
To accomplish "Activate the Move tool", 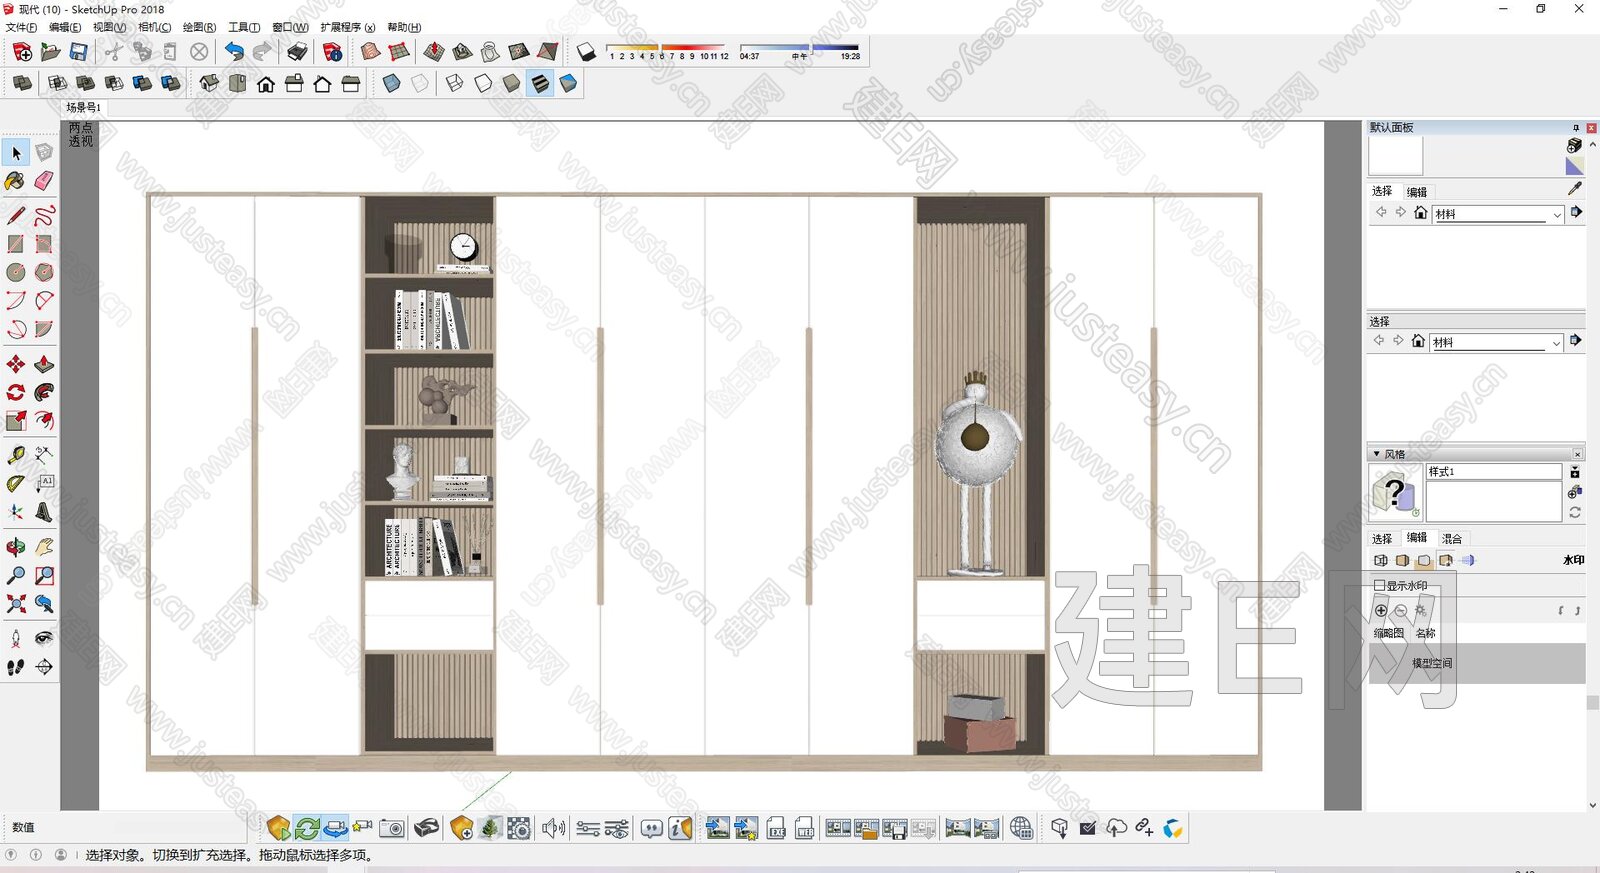I will tap(16, 364).
